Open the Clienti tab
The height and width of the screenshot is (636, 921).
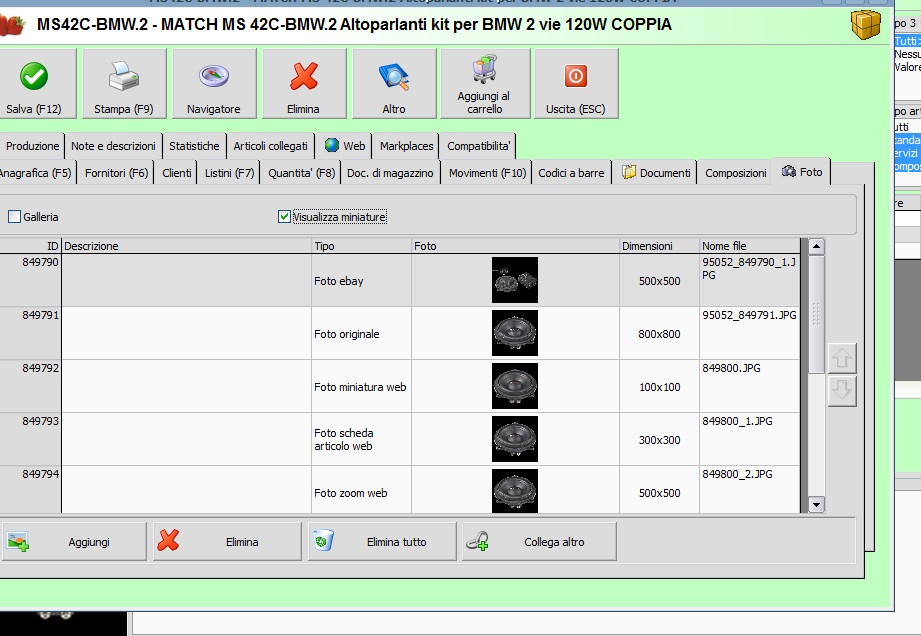point(177,173)
